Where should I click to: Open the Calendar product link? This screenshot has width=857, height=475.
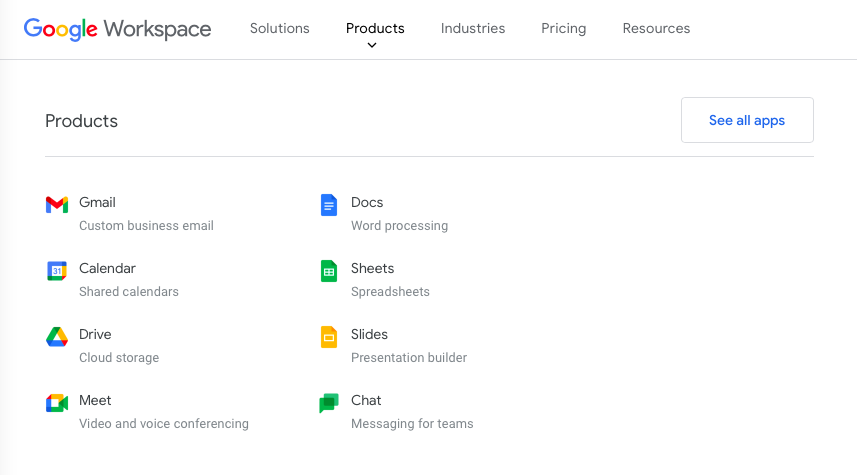coord(107,268)
